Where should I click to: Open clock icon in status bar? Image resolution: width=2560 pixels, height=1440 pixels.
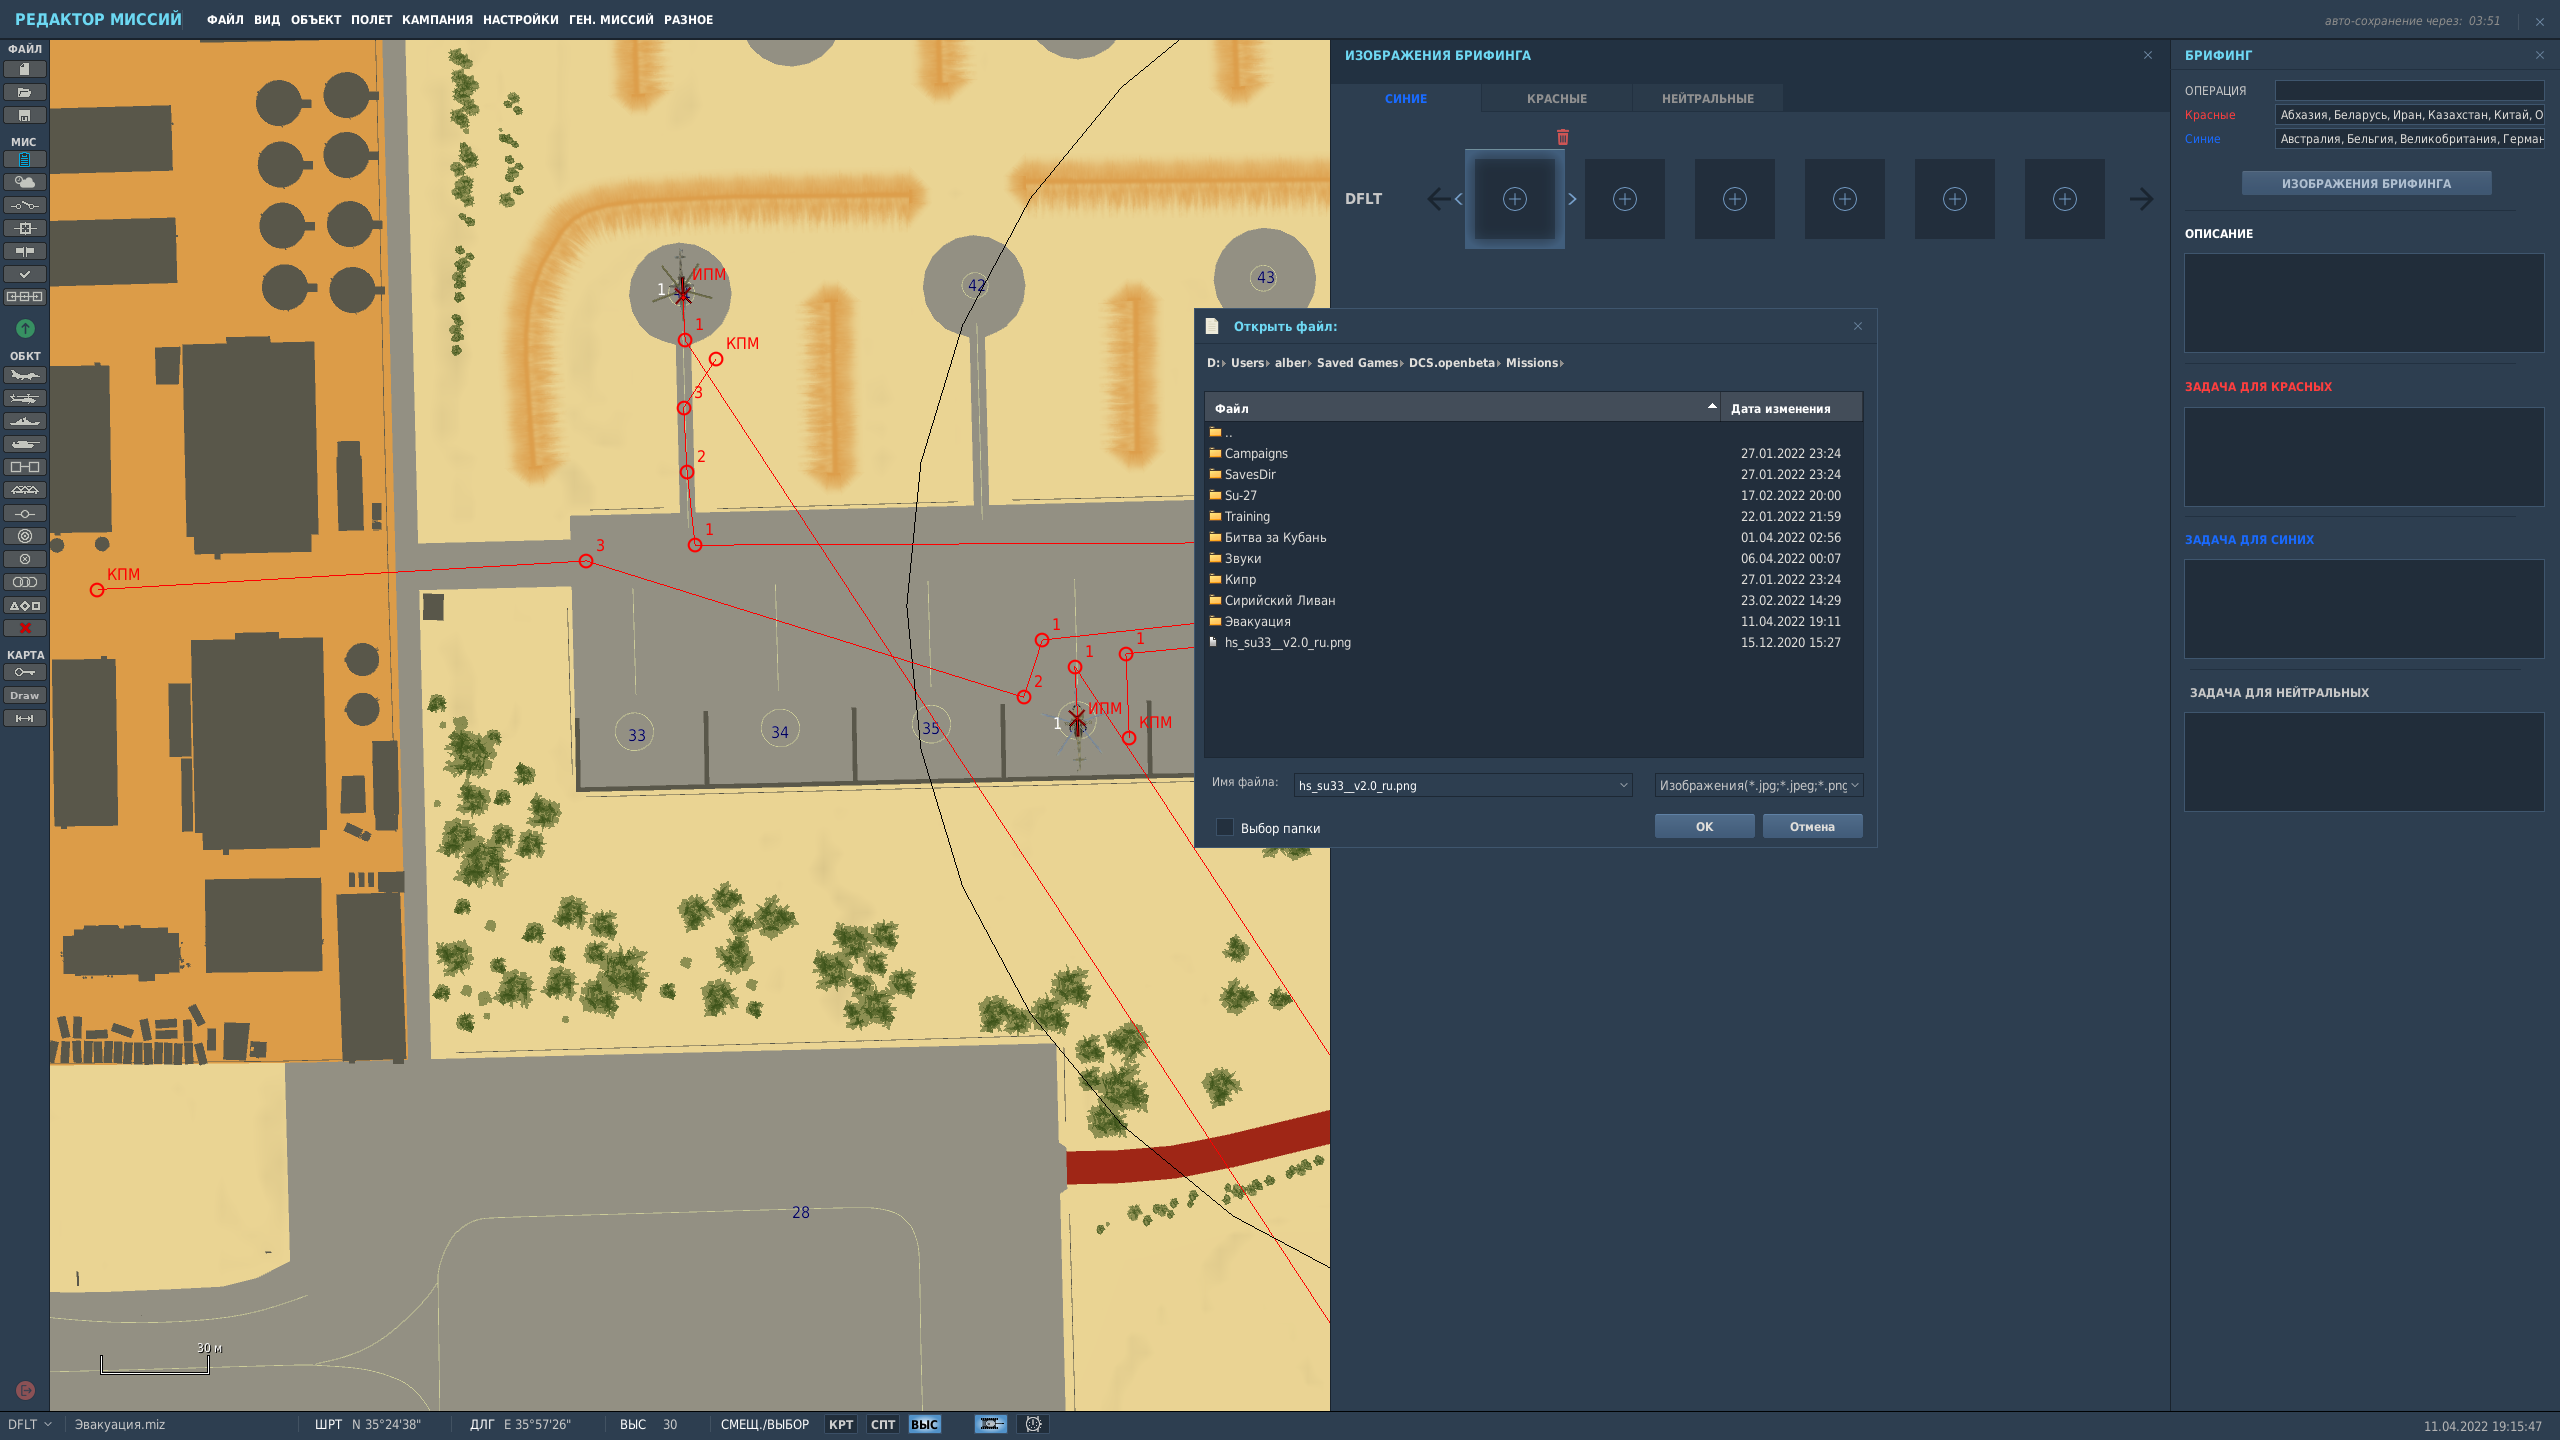[x=1033, y=1424]
